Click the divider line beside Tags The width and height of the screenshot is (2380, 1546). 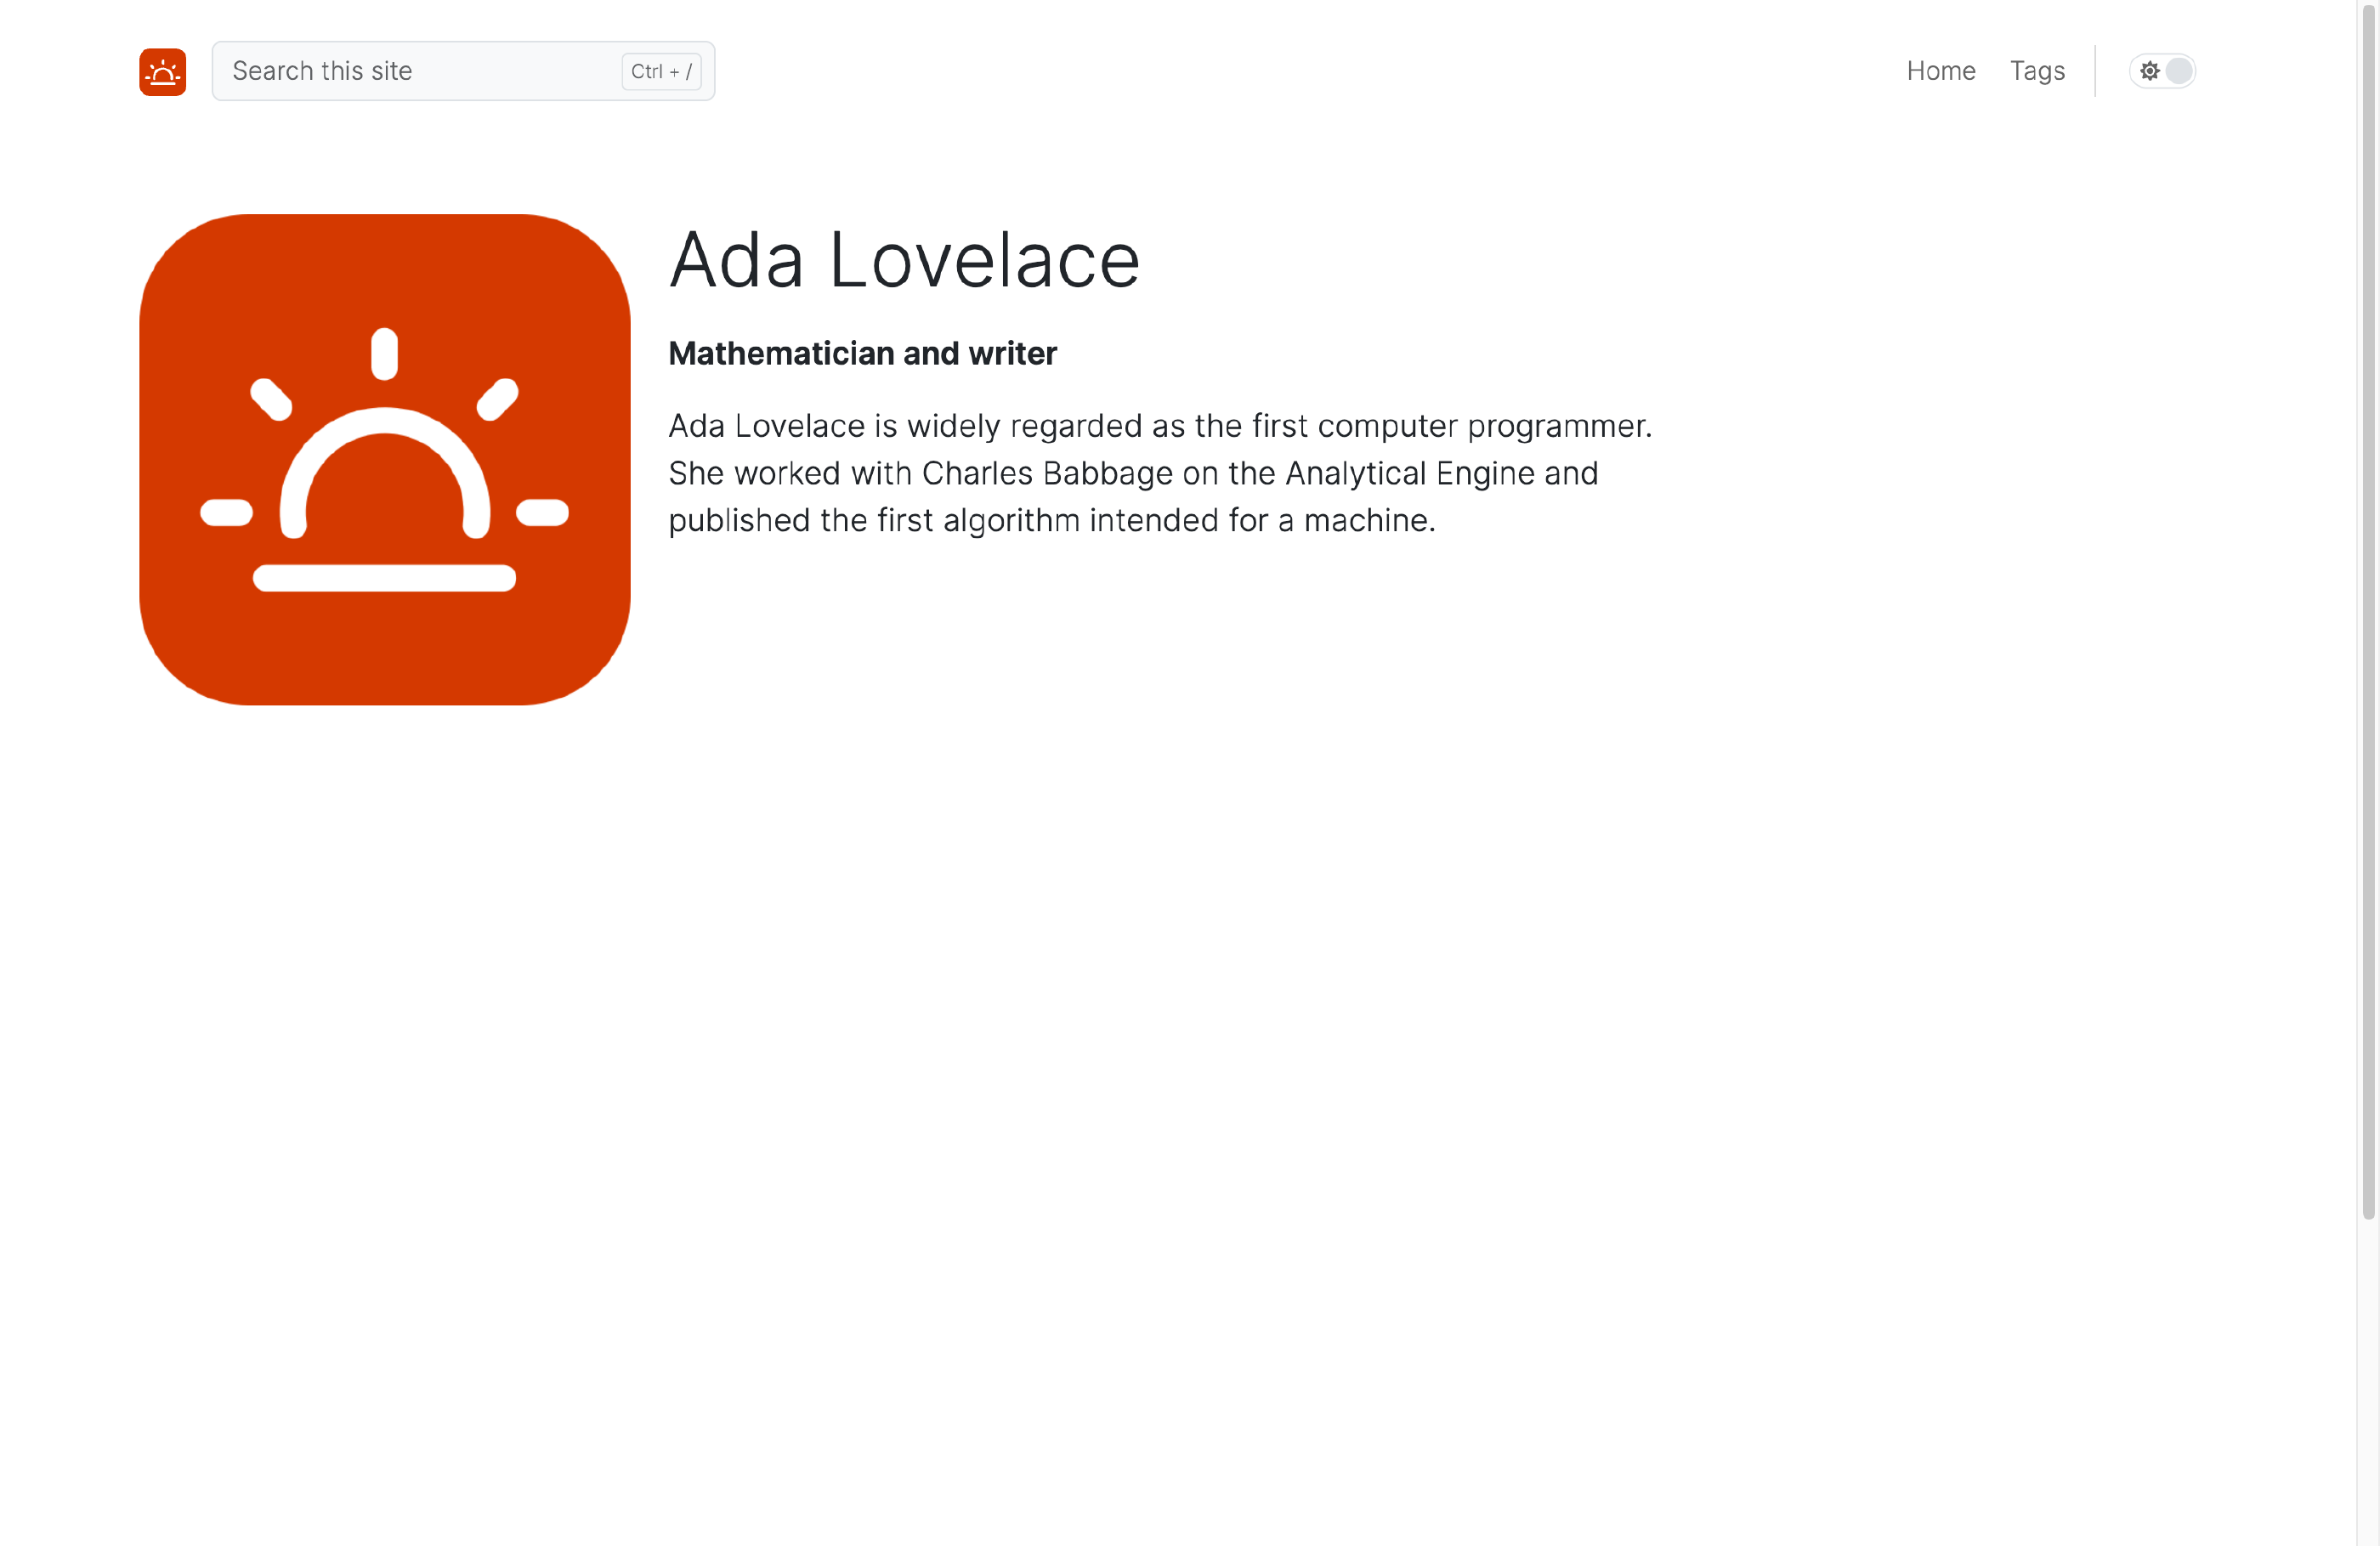2095,71
